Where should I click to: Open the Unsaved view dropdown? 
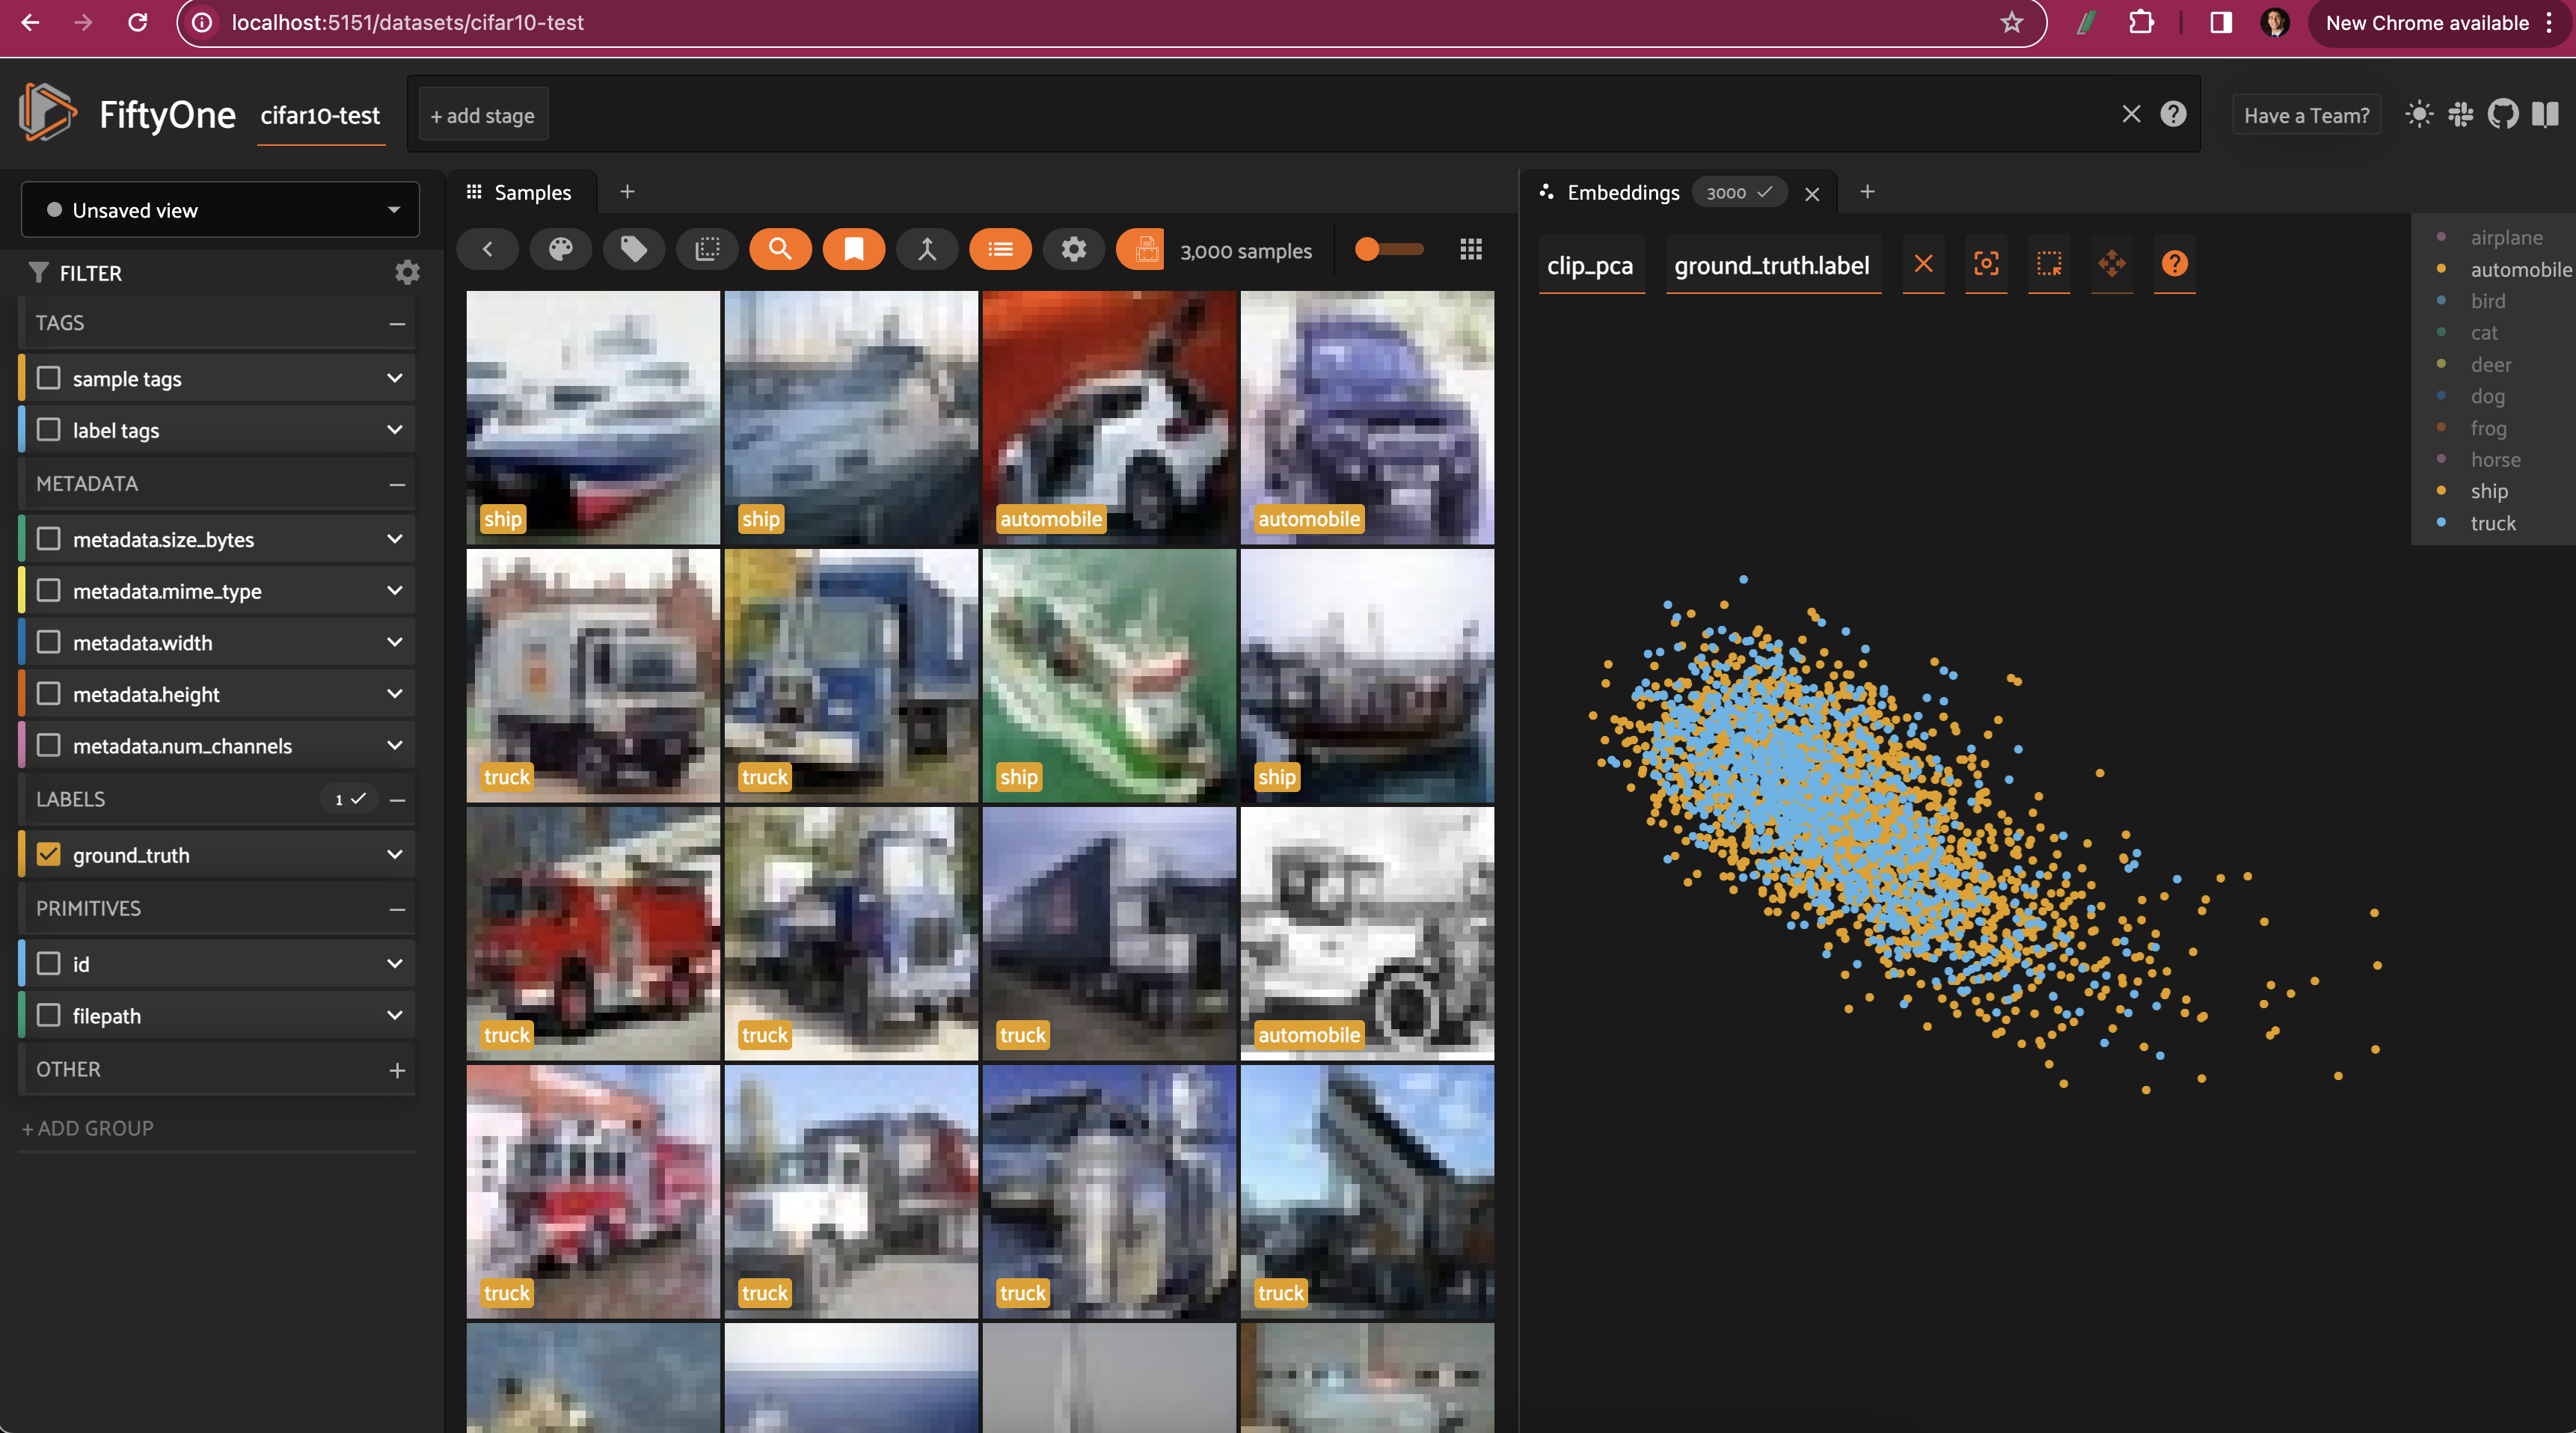(220, 210)
